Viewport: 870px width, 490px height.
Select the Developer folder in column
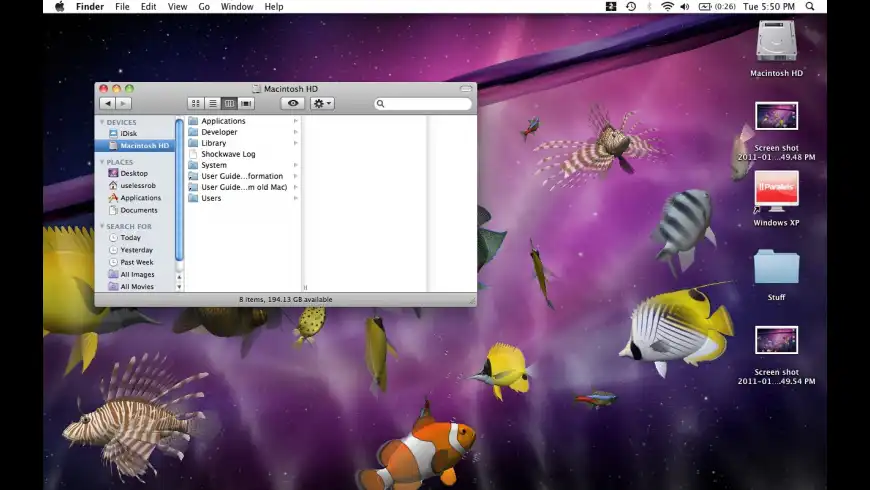click(x=219, y=132)
